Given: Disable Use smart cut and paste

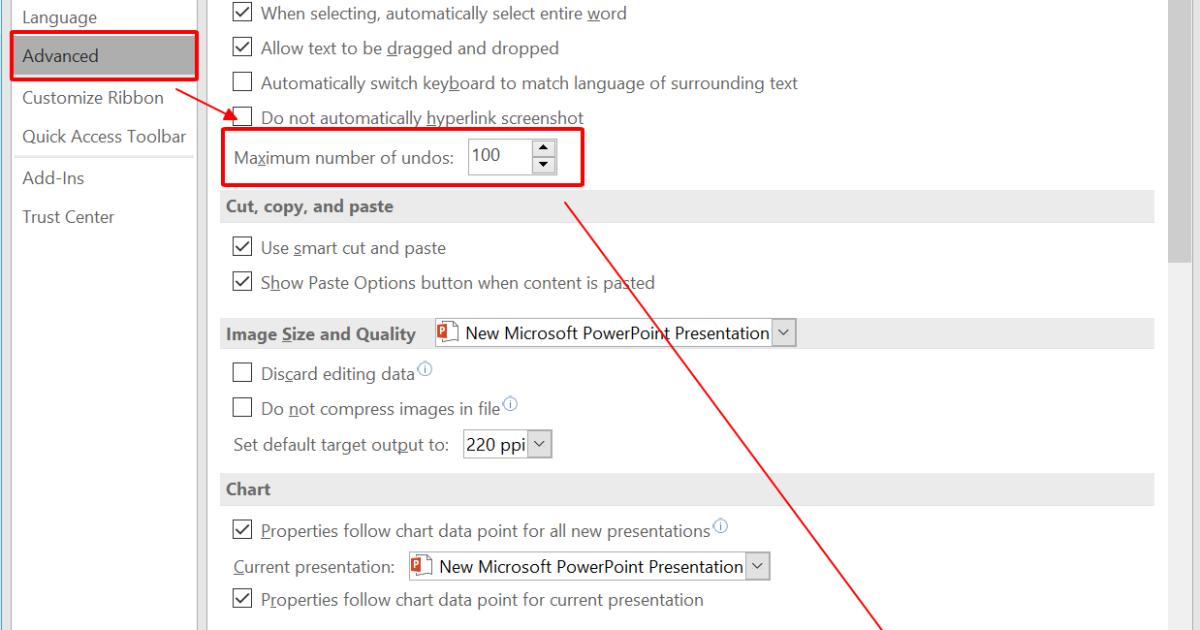Looking at the screenshot, I should (242, 247).
